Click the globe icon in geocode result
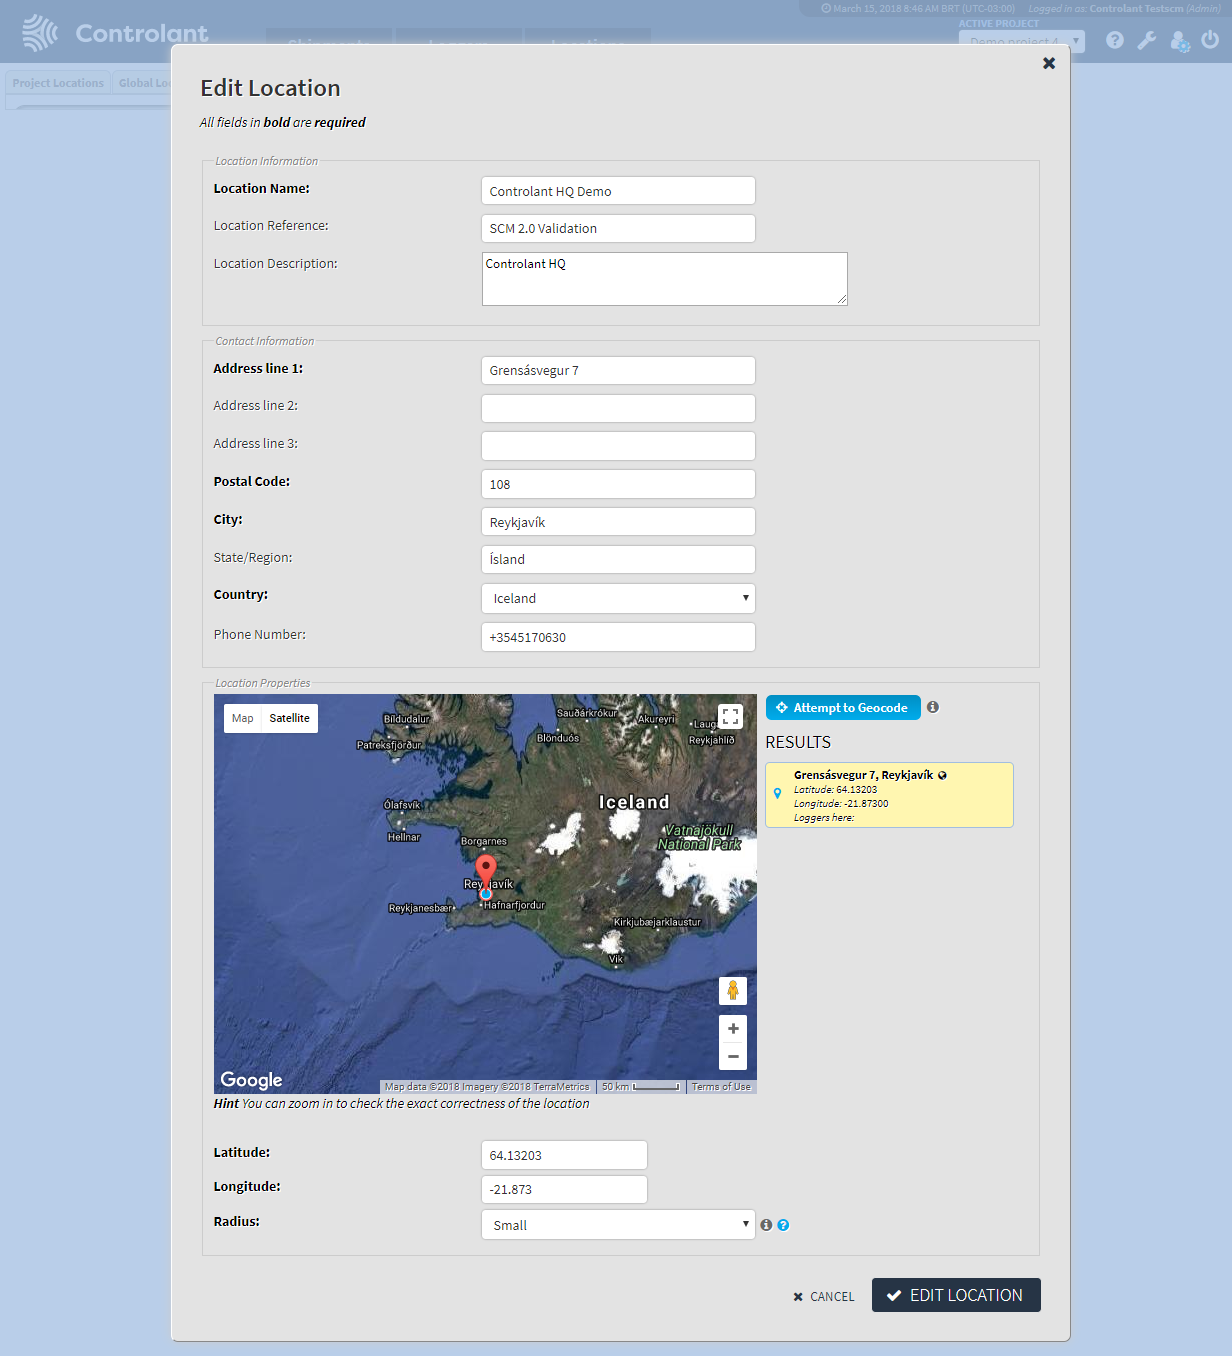Viewport: 1232px width, 1356px height. pos(942,775)
